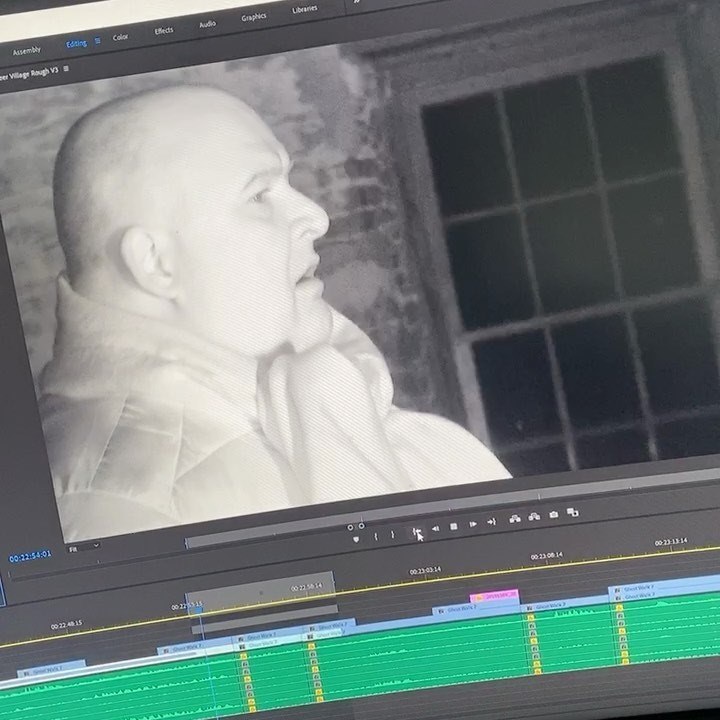Select the leftmost Ghost Walk 7 video clip
Image resolution: width=720 pixels, height=720 pixels.
(51, 670)
